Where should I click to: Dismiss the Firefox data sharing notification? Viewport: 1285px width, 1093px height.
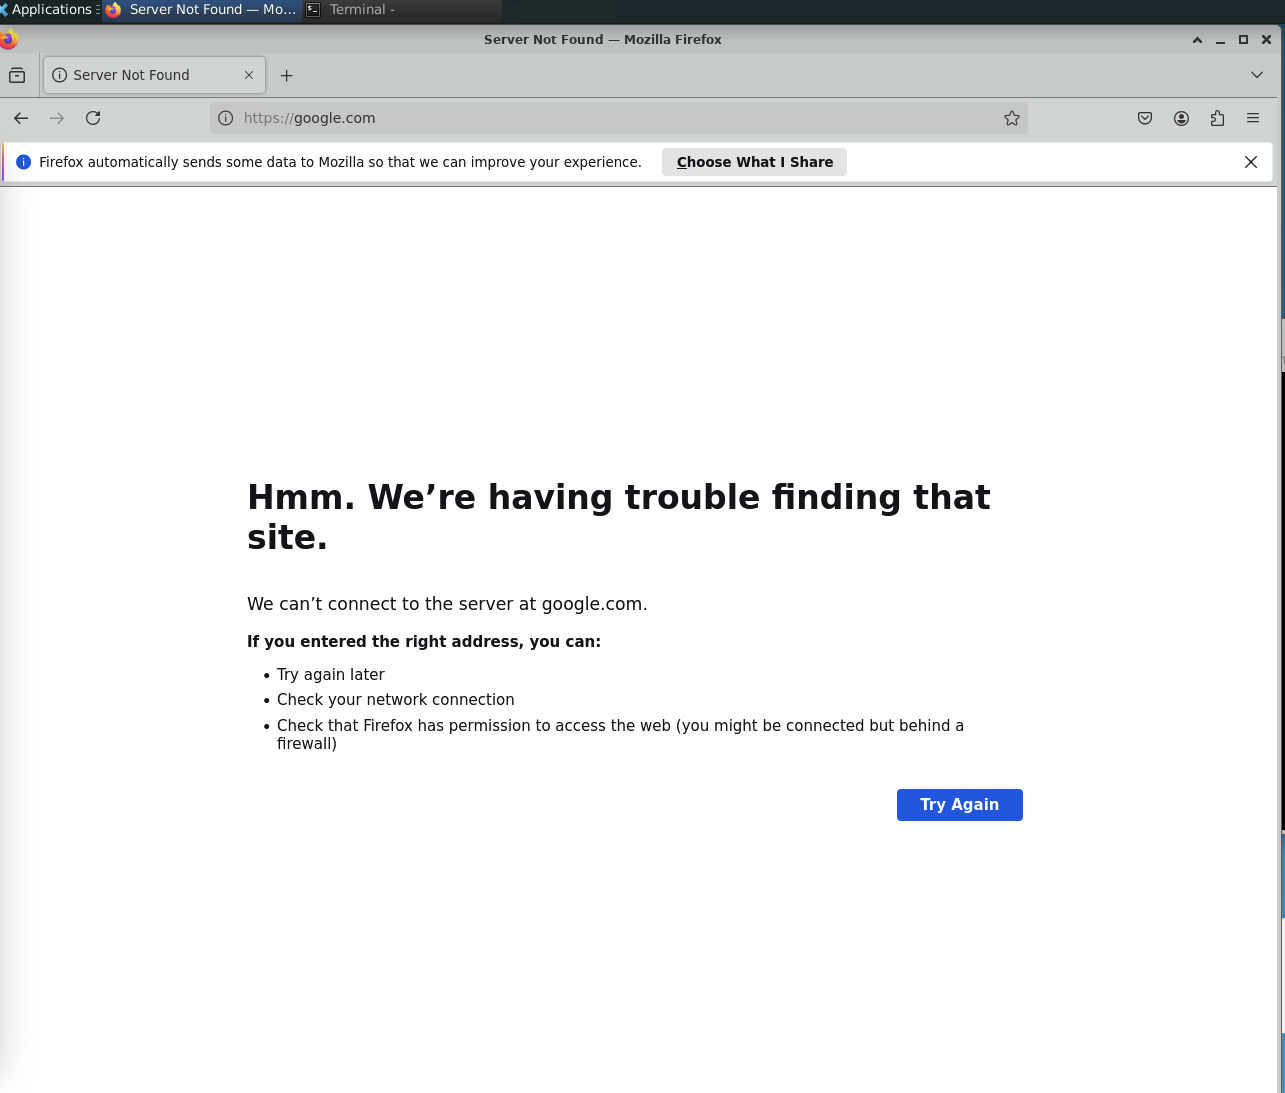point(1251,162)
